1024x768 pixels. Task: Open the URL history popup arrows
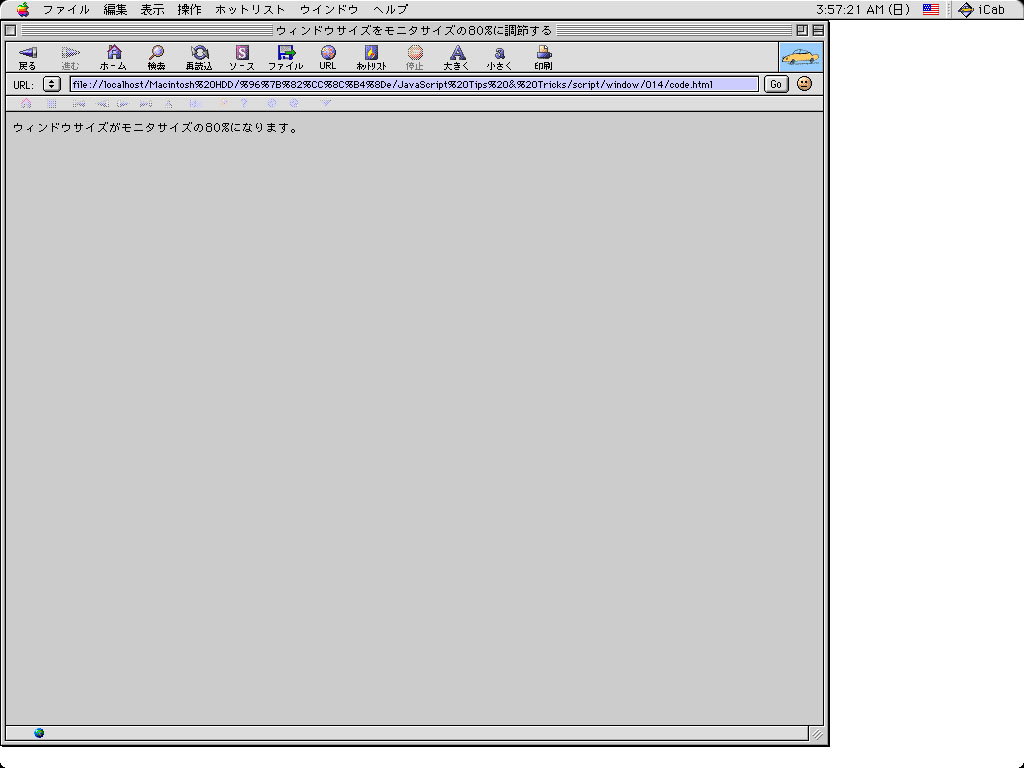coord(52,84)
